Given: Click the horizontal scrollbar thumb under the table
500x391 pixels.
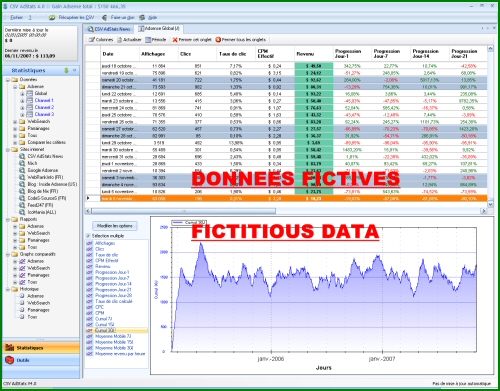Looking at the screenshot, I should (x=183, y=211).
